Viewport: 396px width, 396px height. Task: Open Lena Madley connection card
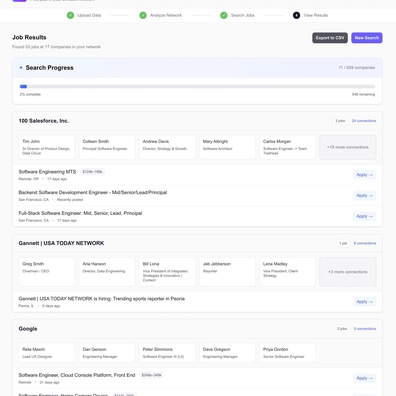288,272
